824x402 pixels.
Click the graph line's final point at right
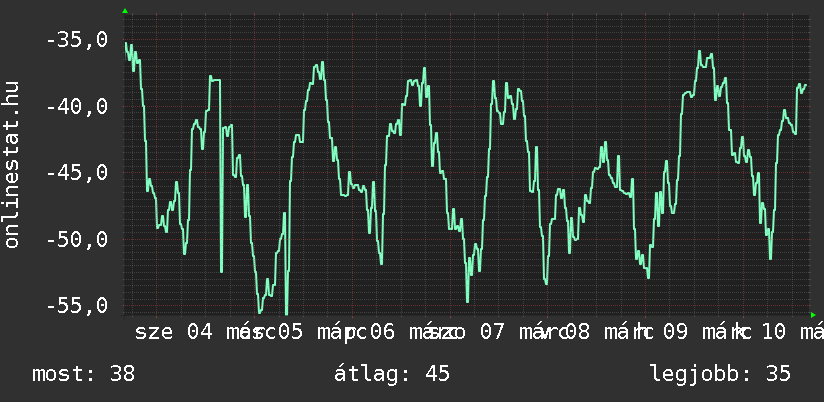pos(805,85)
